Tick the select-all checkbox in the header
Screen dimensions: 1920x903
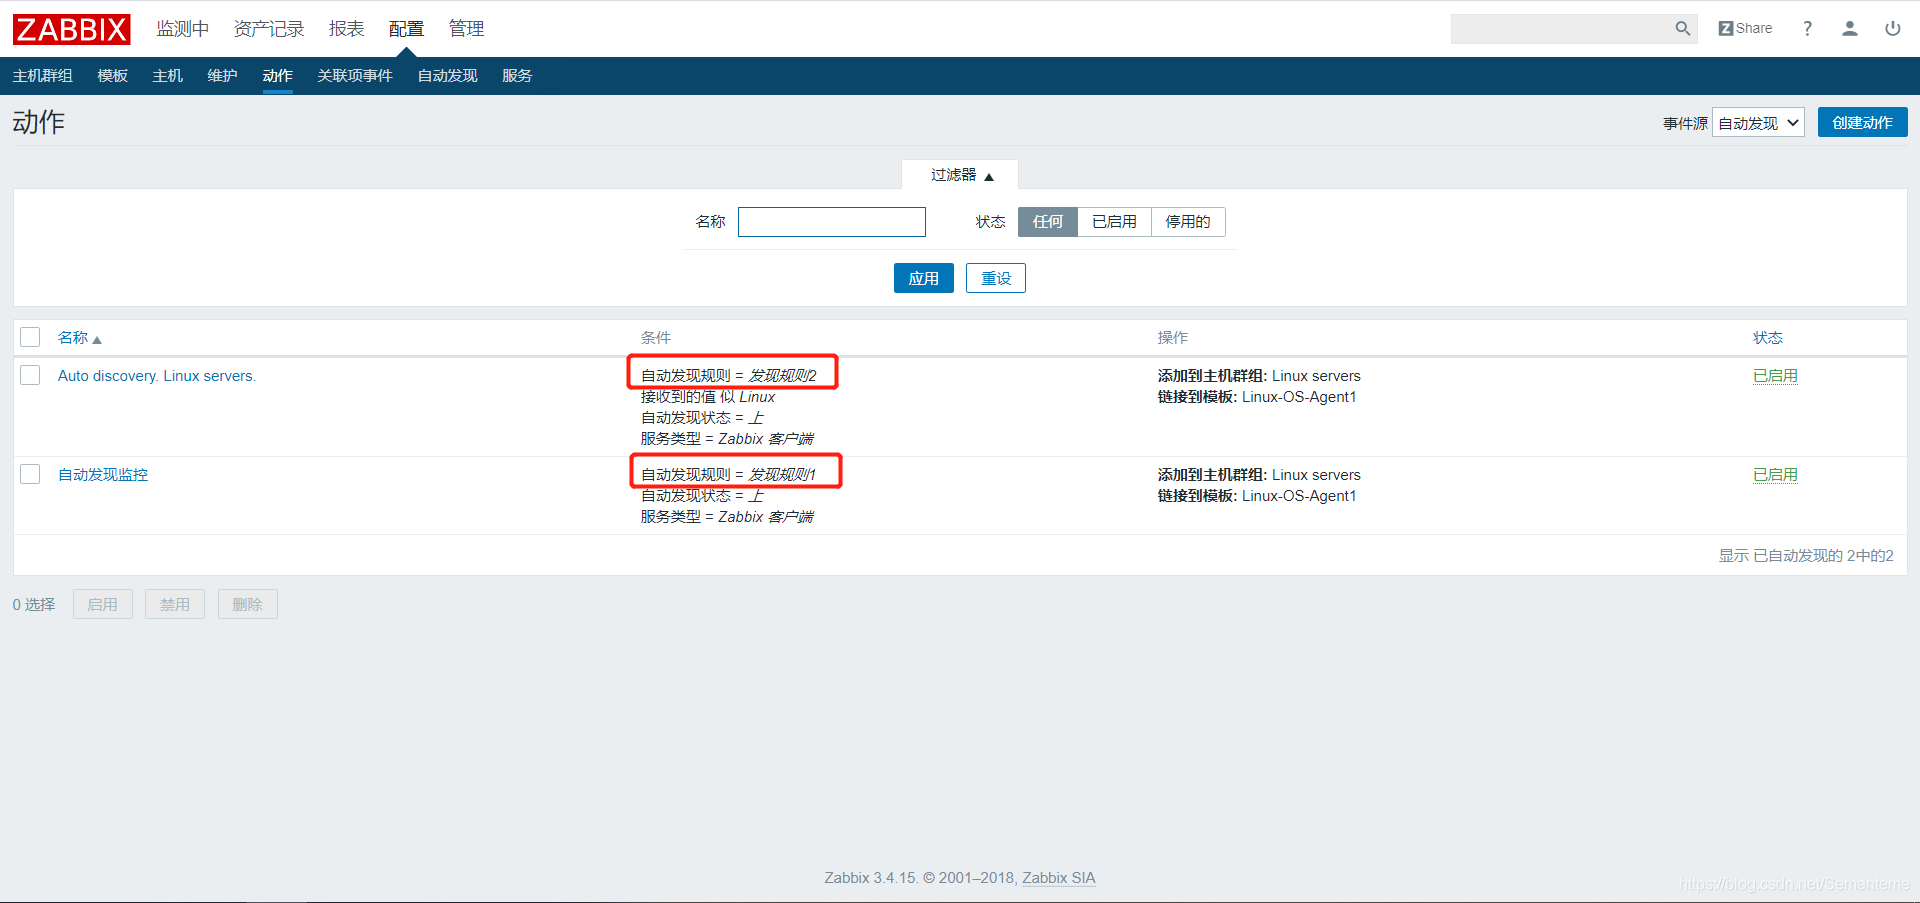pos(30,337)
